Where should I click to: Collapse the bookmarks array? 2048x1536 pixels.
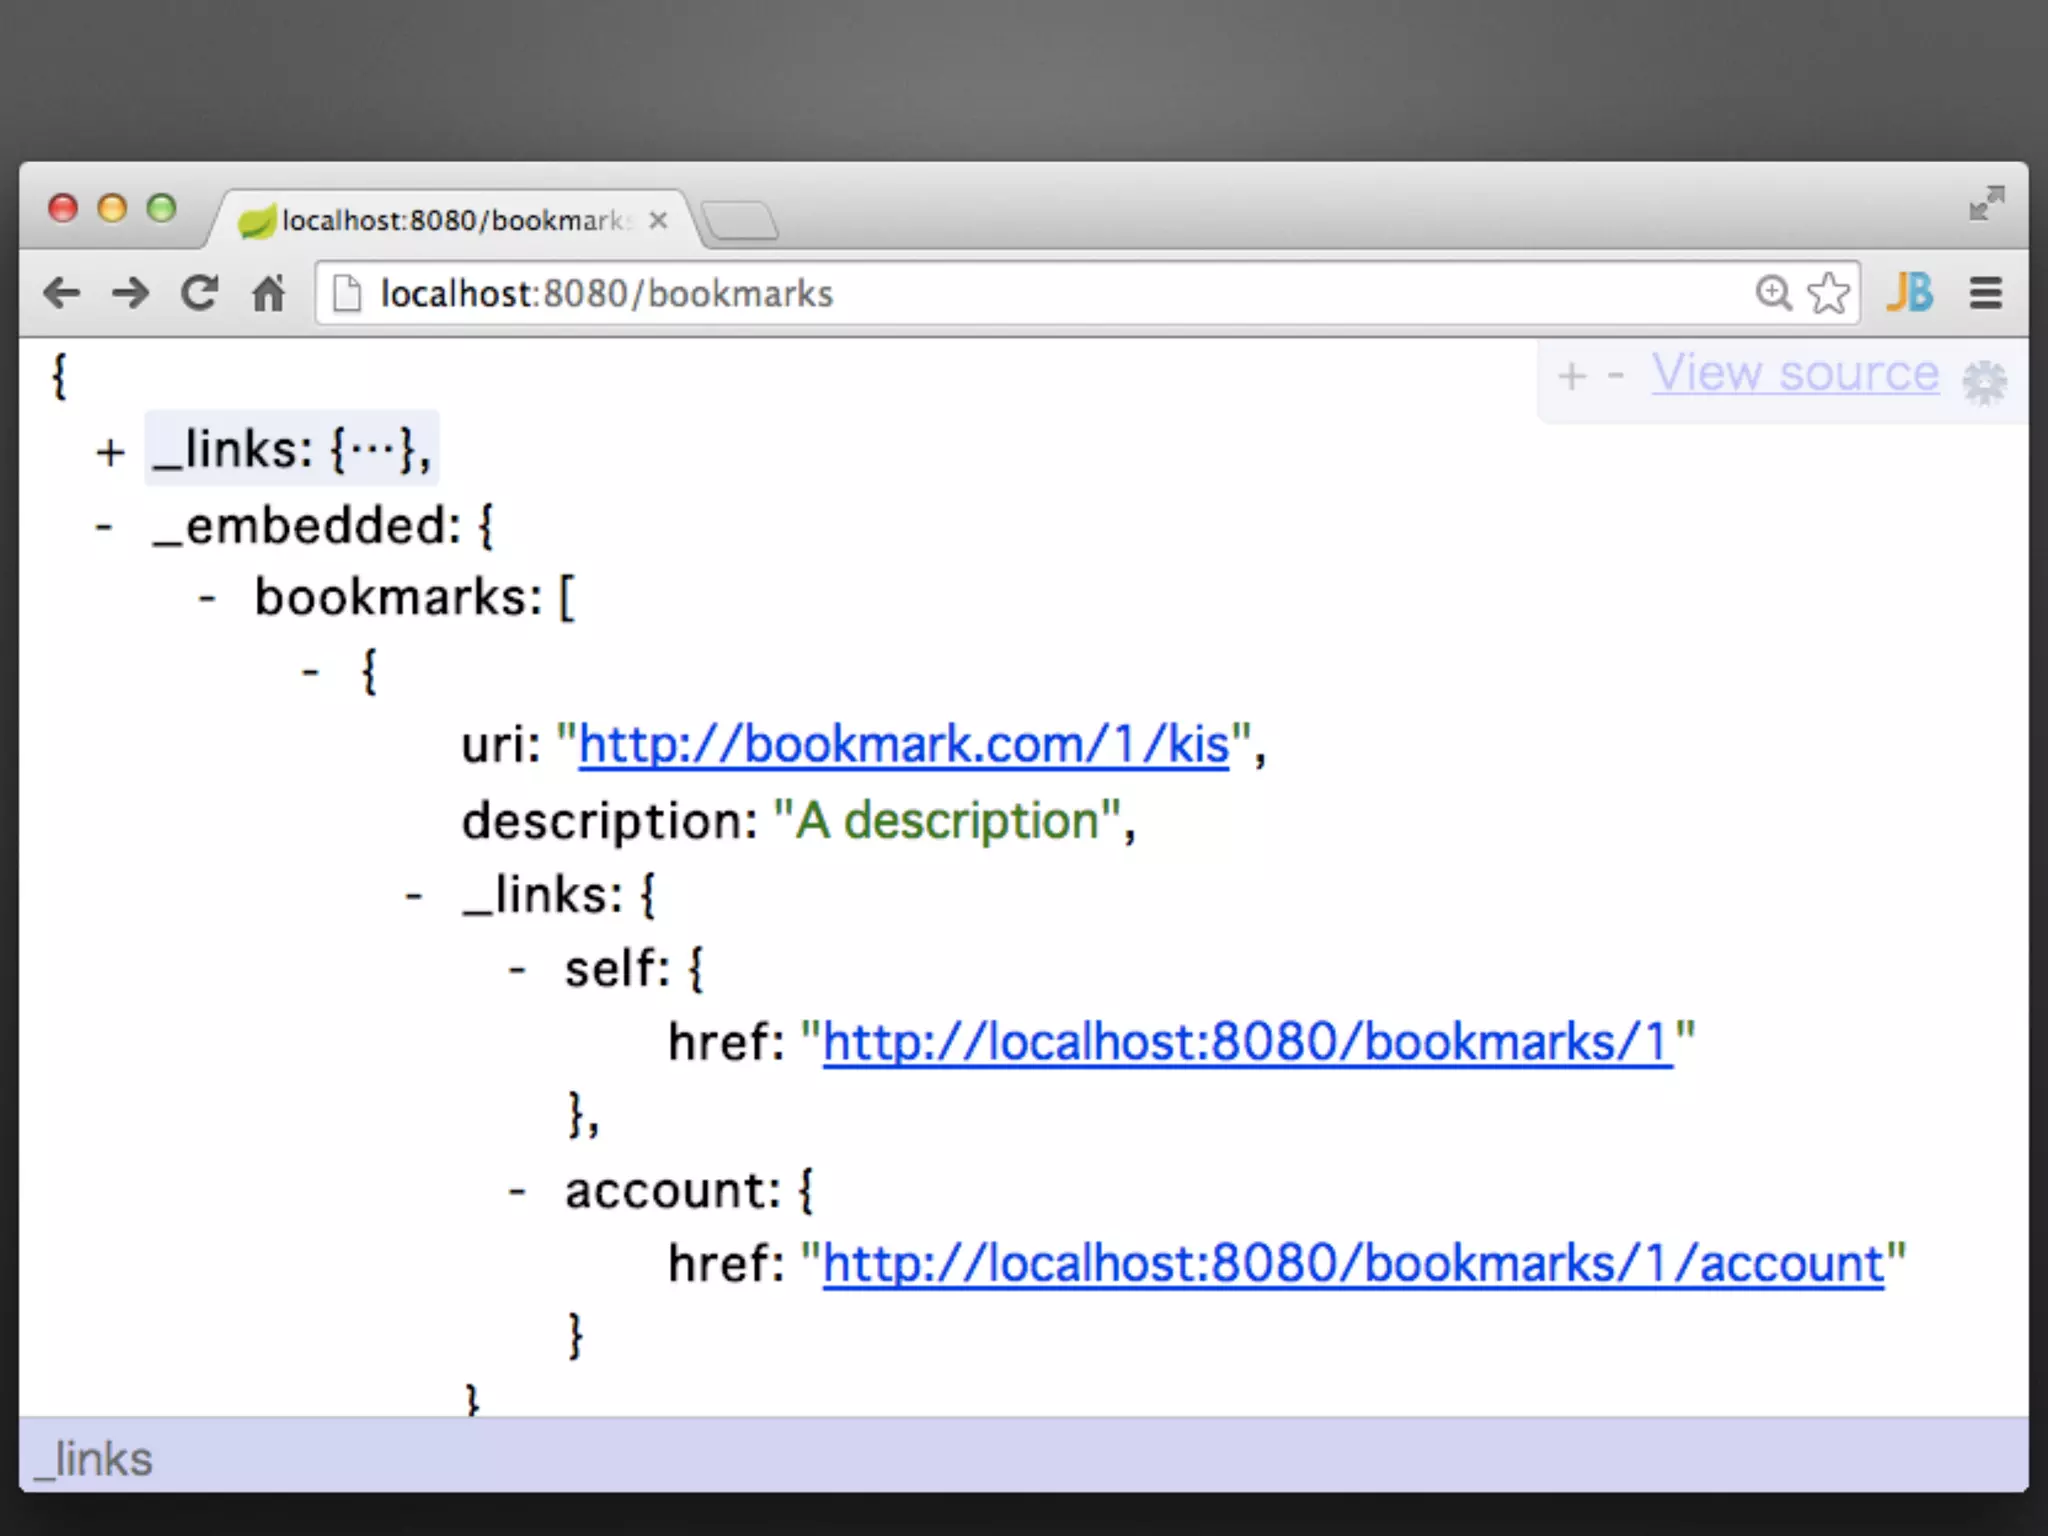pyautogui.click(x=207, y=599)
